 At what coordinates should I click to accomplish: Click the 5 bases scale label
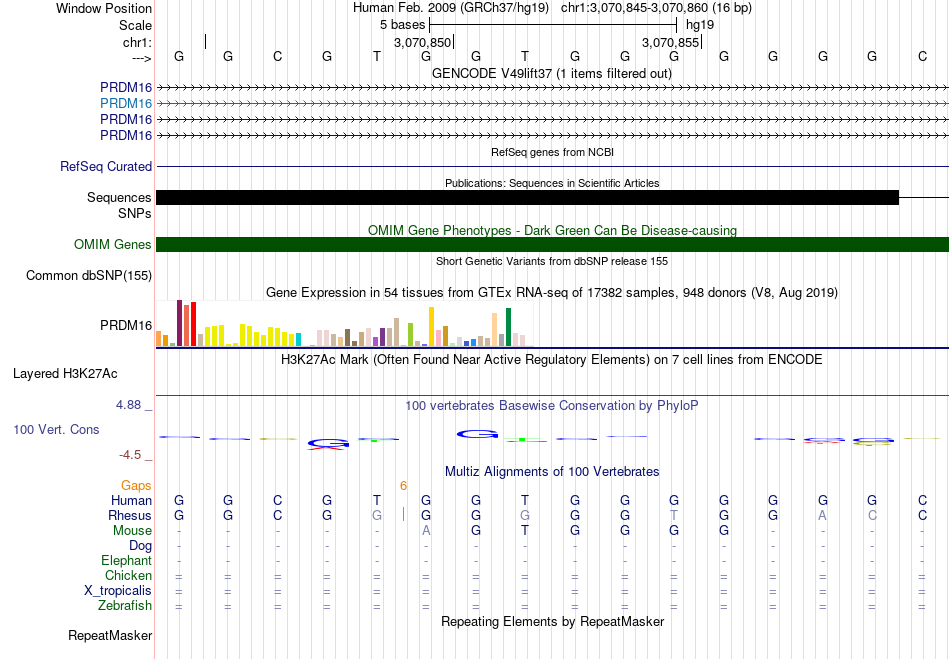[402, 25]
